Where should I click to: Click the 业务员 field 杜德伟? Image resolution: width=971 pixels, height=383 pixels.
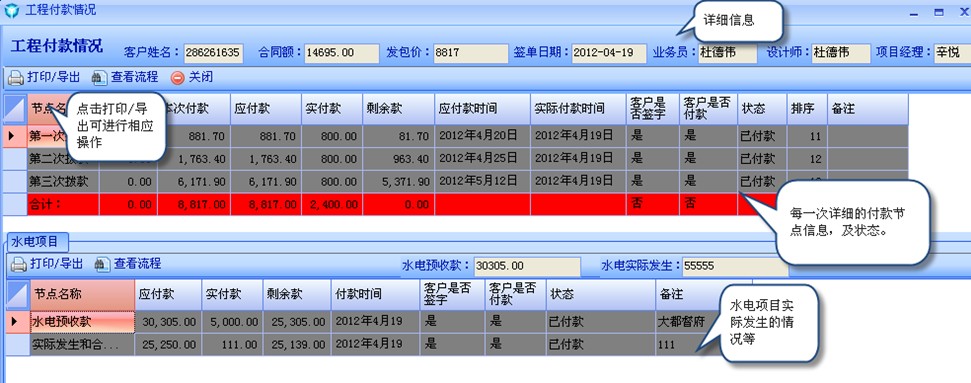tap(728, 53)
